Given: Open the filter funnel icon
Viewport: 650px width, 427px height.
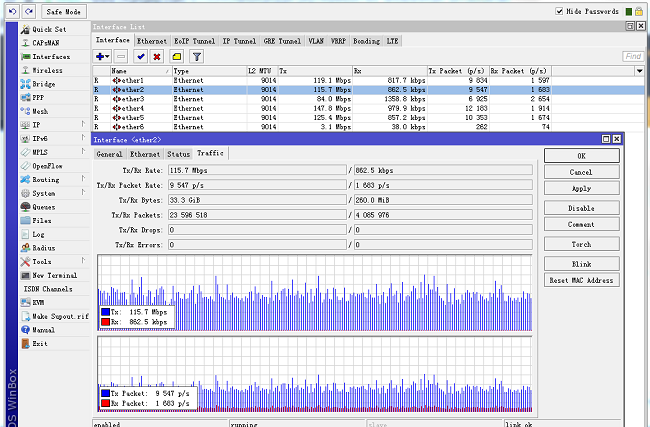Looking at the screenshot, I should pos(197,57).
